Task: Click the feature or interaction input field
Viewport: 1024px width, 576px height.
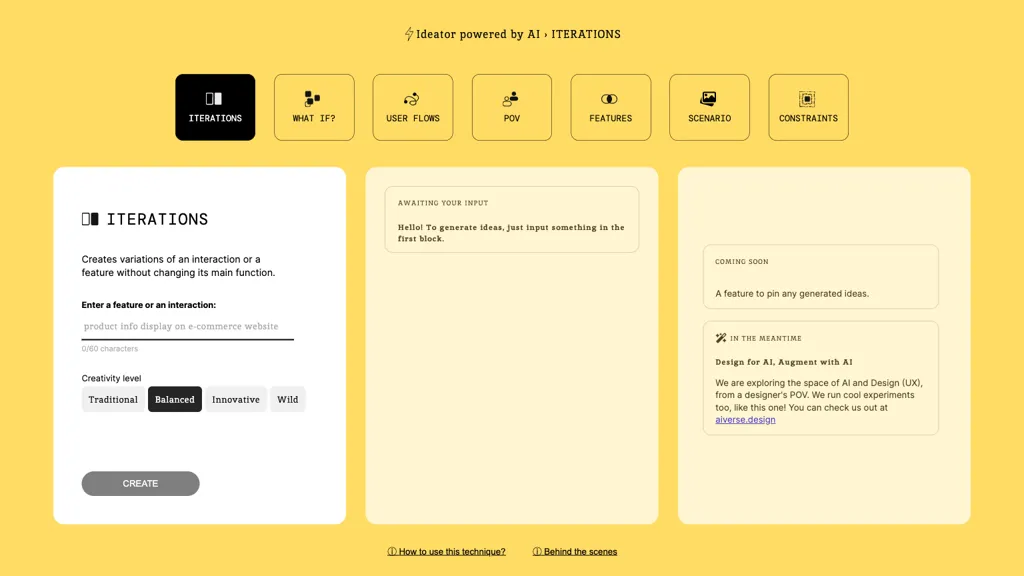Action: (187, 326)
